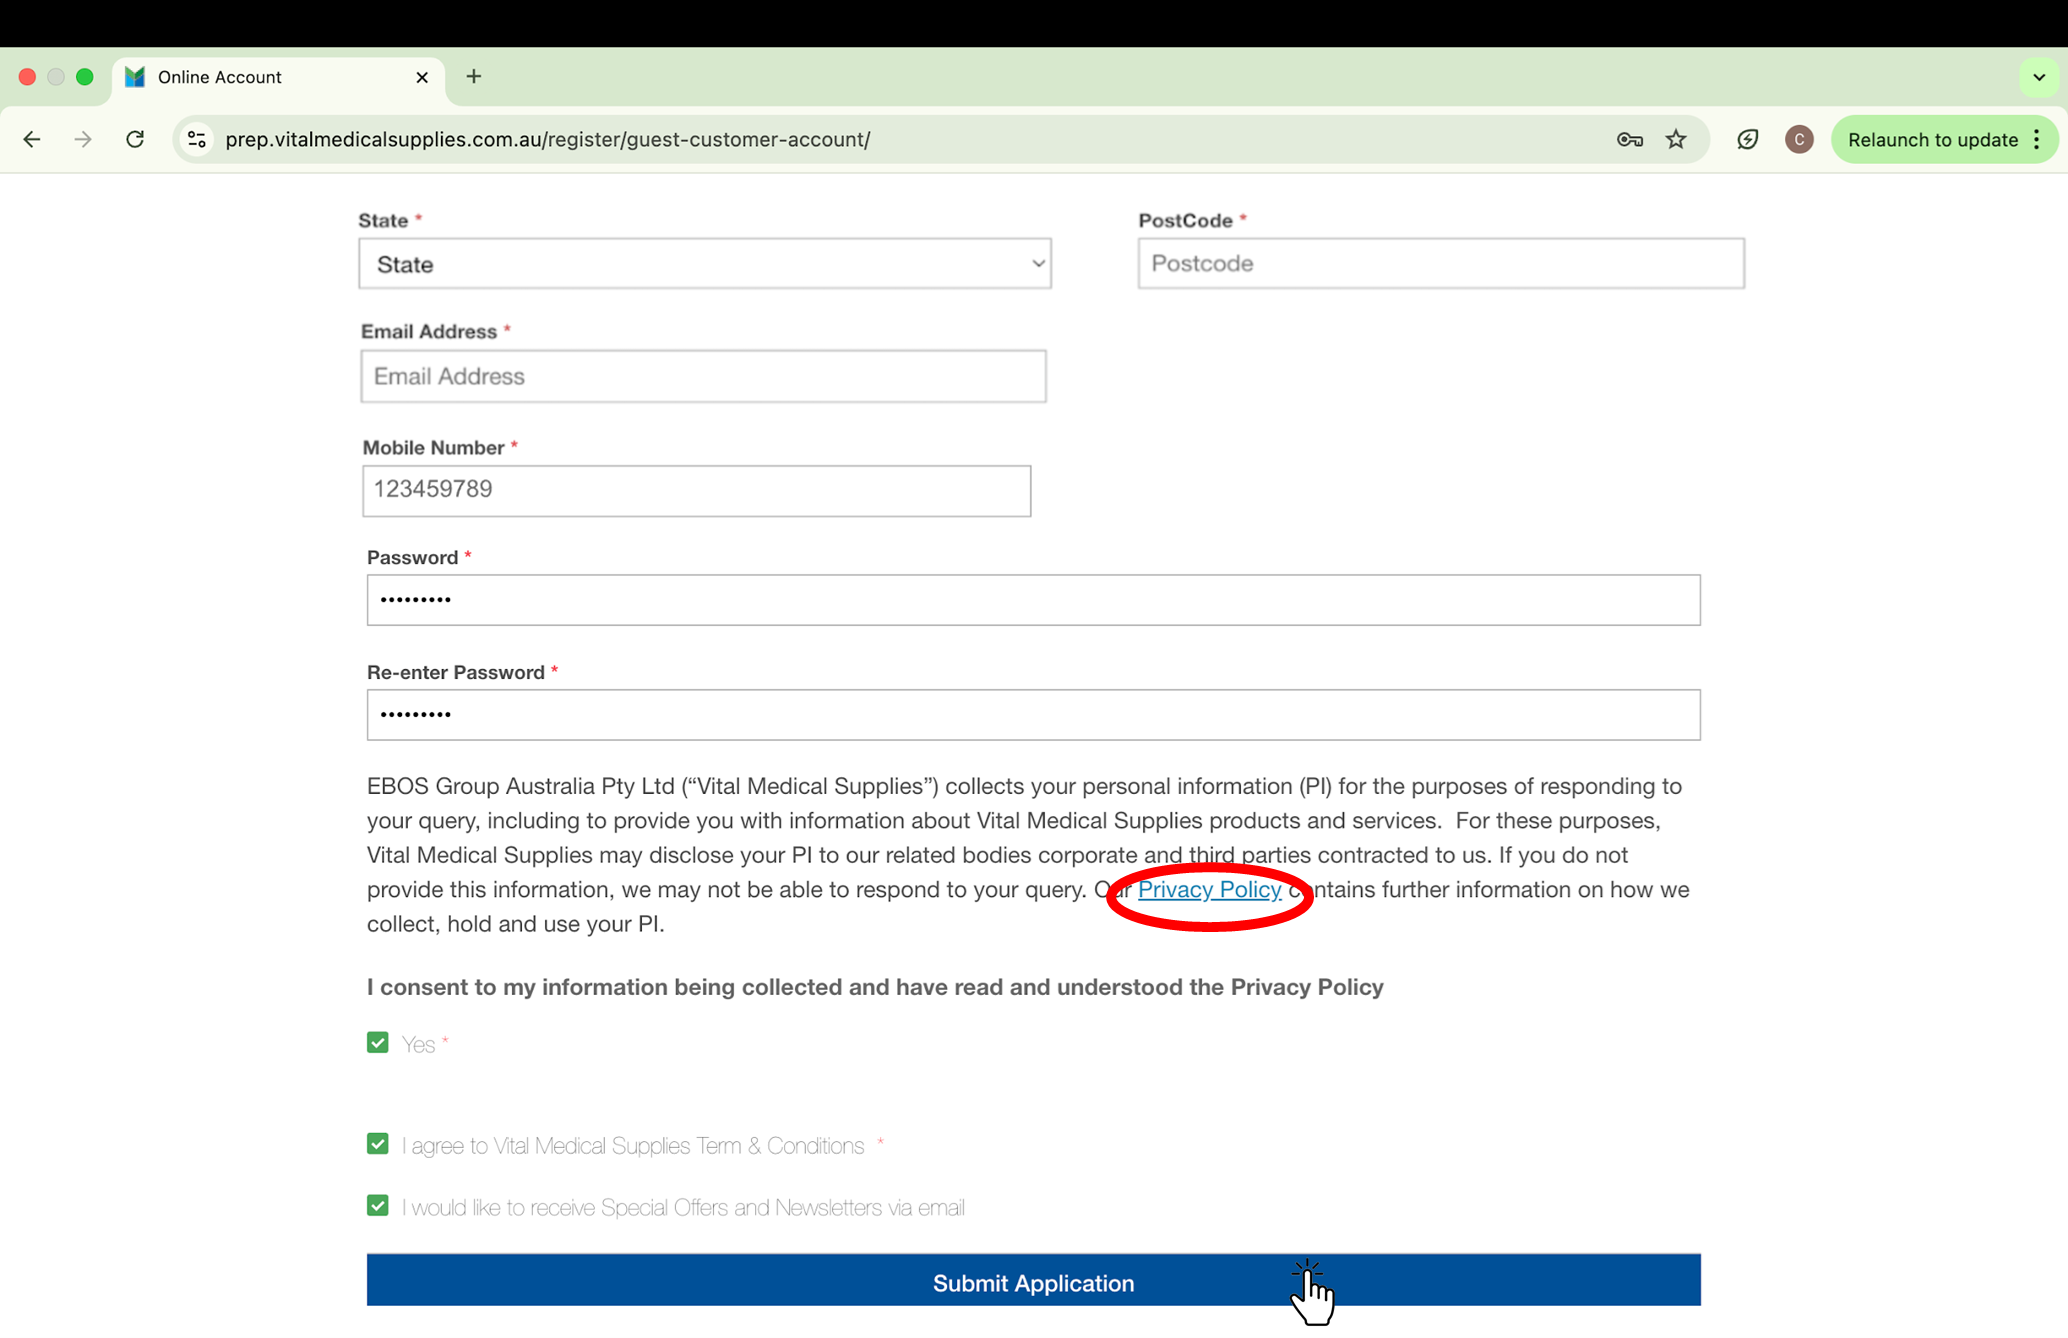
Task: Focus the Email Address field
Action: [x=703, y=377]
